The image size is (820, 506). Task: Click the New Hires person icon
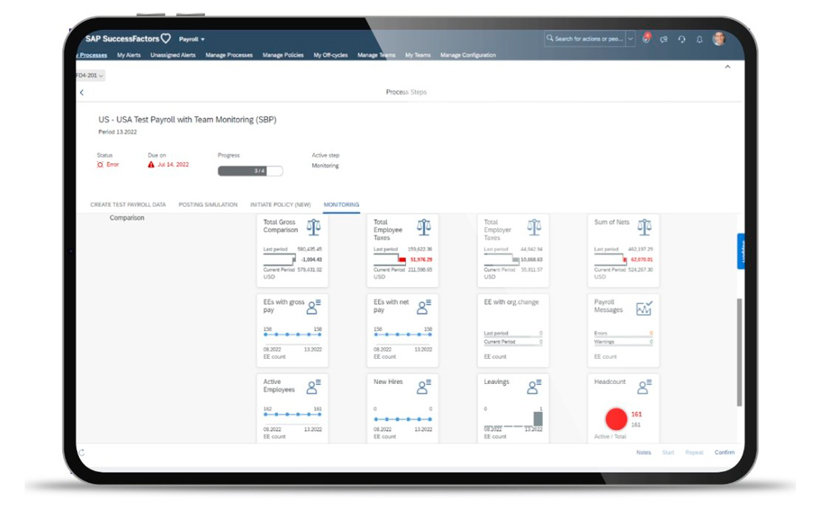[424, 387]
